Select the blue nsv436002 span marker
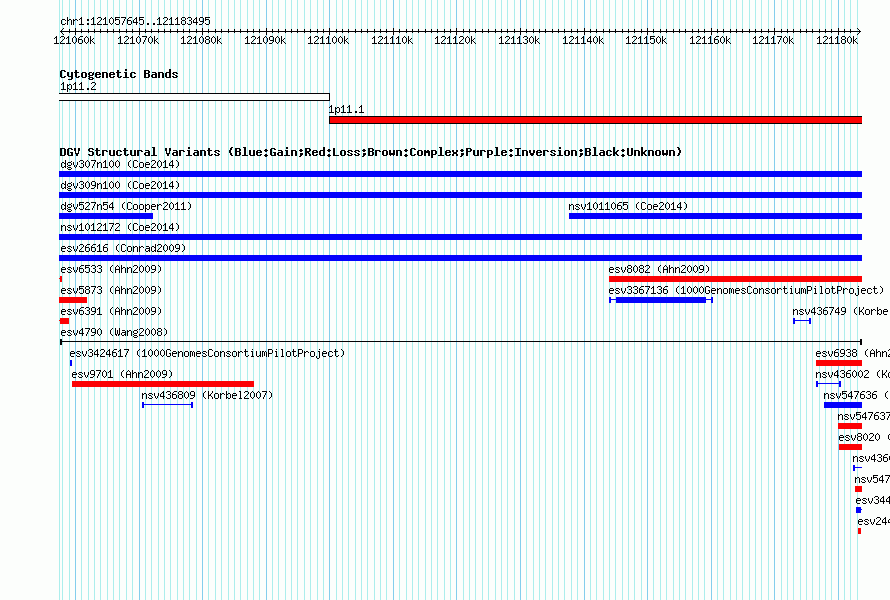Screen dimensions: 890x600 pyautogui.click(x=828, y=384)
